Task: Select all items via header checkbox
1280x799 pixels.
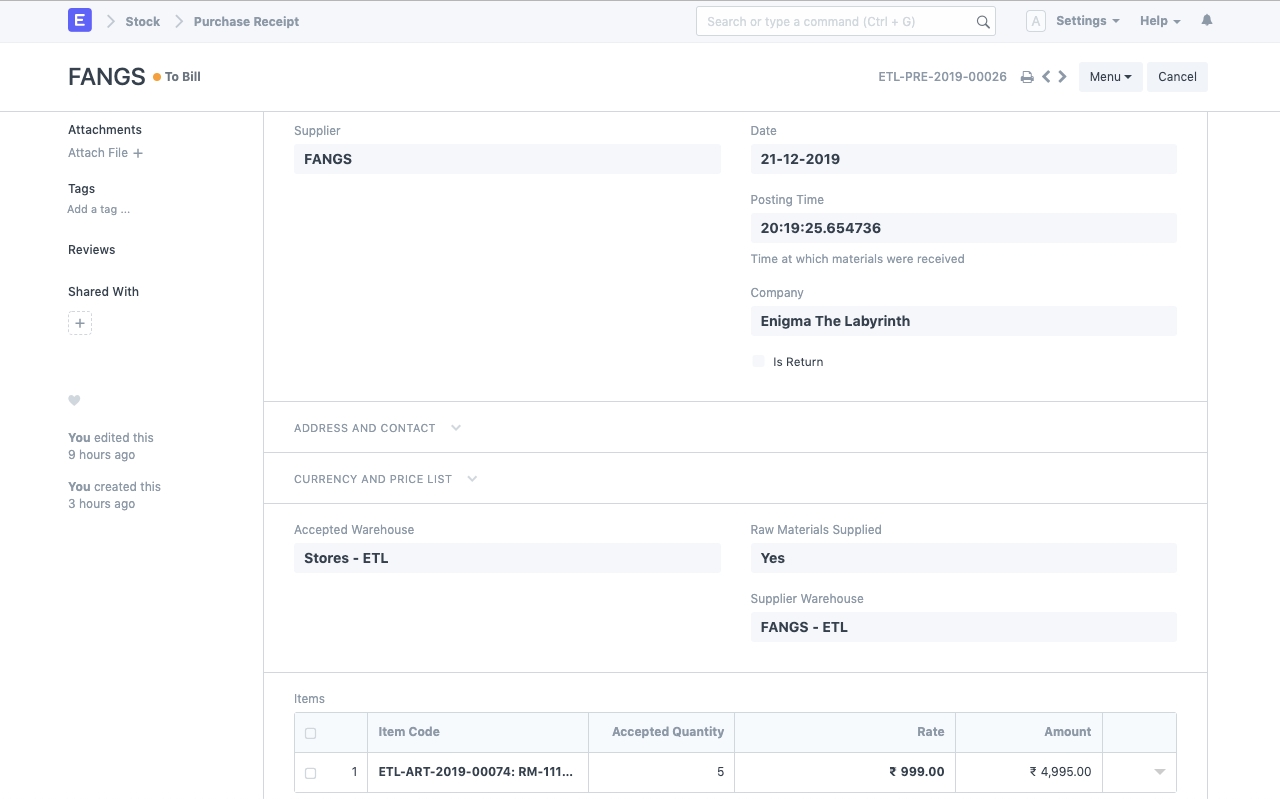Action: coord(310,733)
